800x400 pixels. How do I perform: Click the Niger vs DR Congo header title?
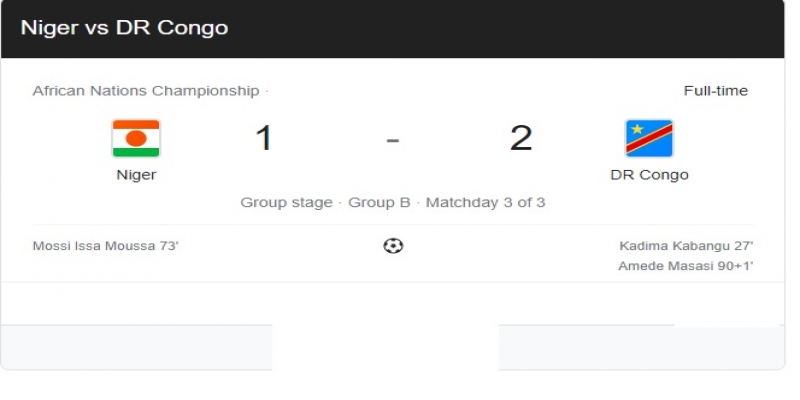[x=124, y=28]
